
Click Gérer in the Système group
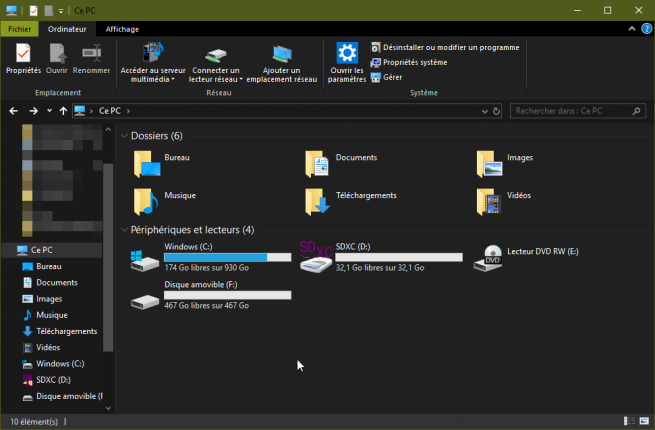pos(392,77)
